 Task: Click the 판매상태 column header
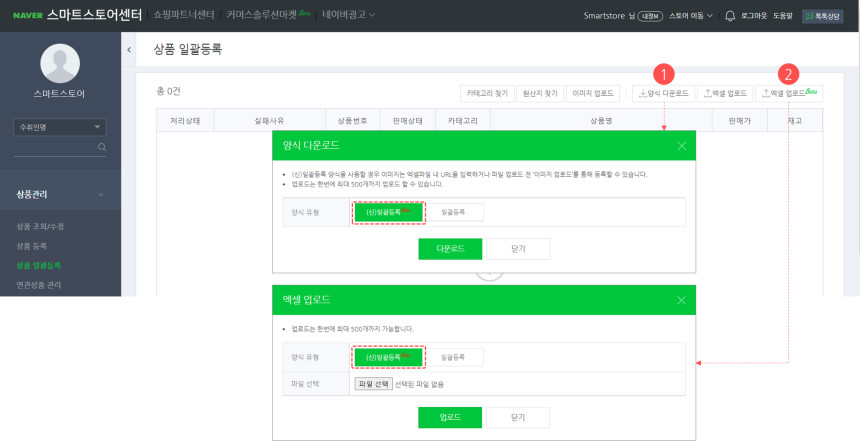pyautogui.click(x=408, y=121)
